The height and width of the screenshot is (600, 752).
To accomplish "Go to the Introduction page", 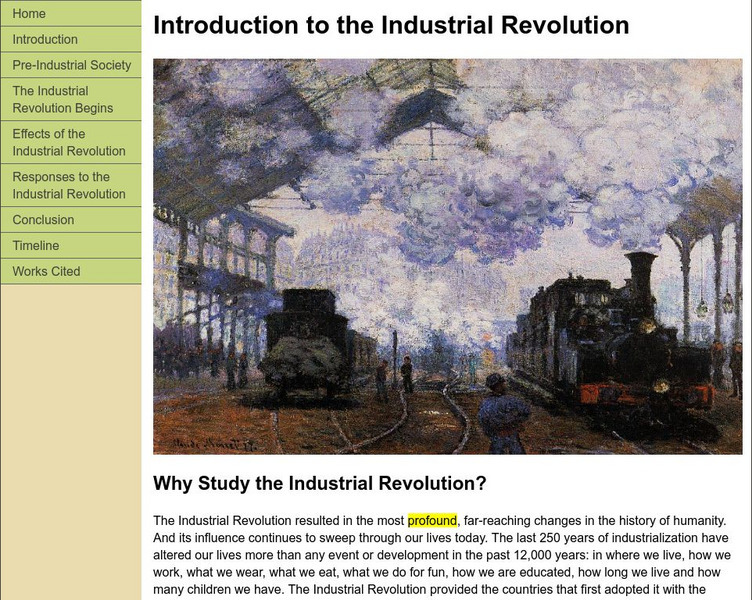I will (70, 39).
